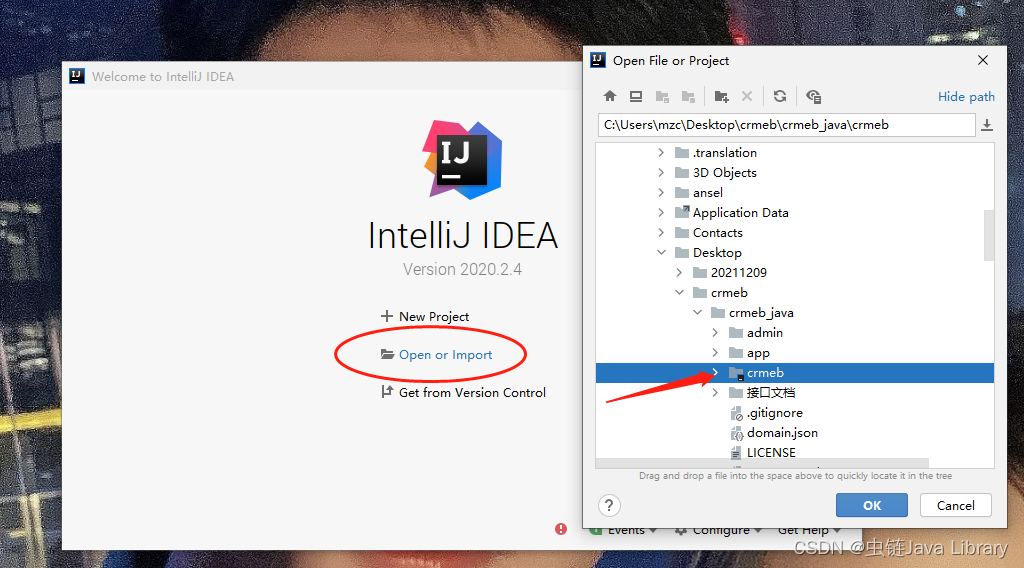
Task: Click the horizontal scrollbar of file tree
Action: point(762,463)
